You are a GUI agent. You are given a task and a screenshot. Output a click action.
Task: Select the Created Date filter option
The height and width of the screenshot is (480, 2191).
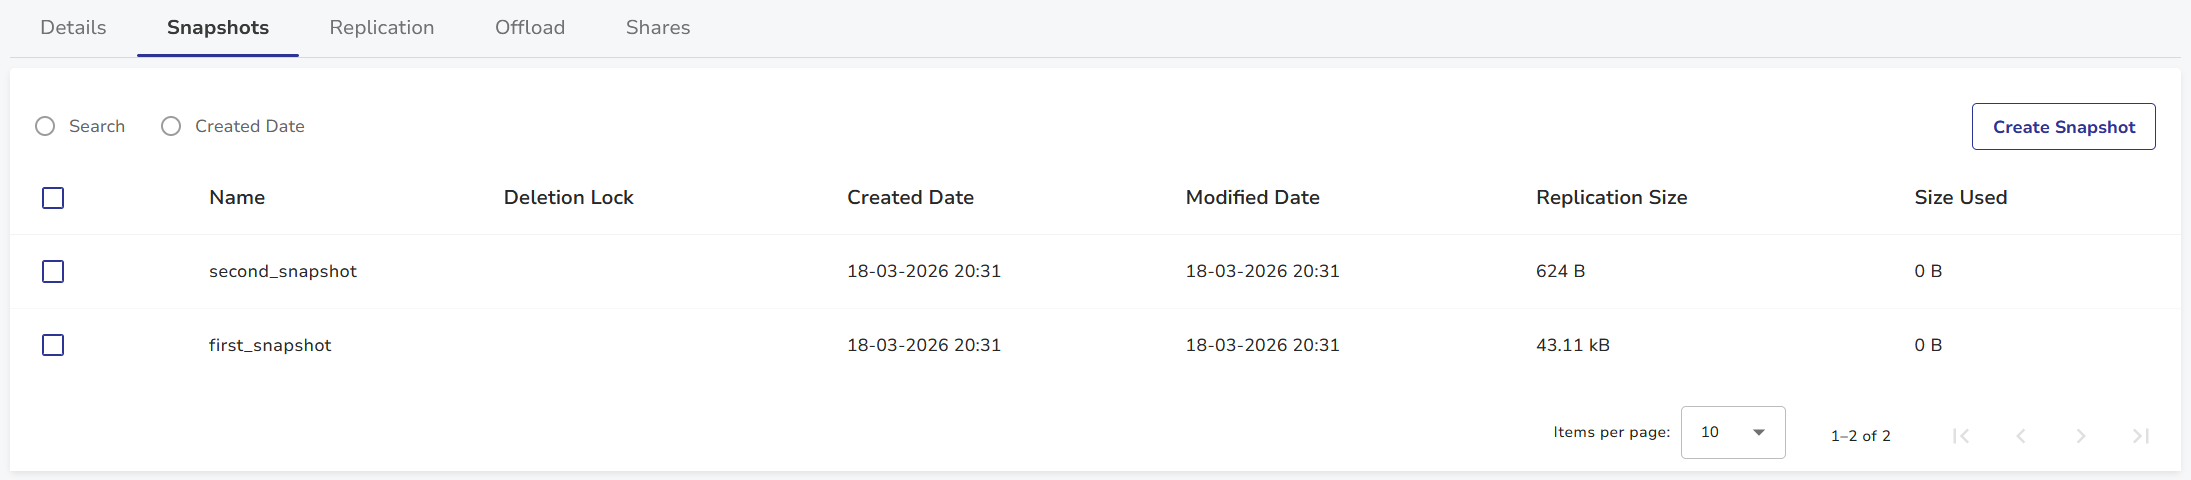coord(171,126)
